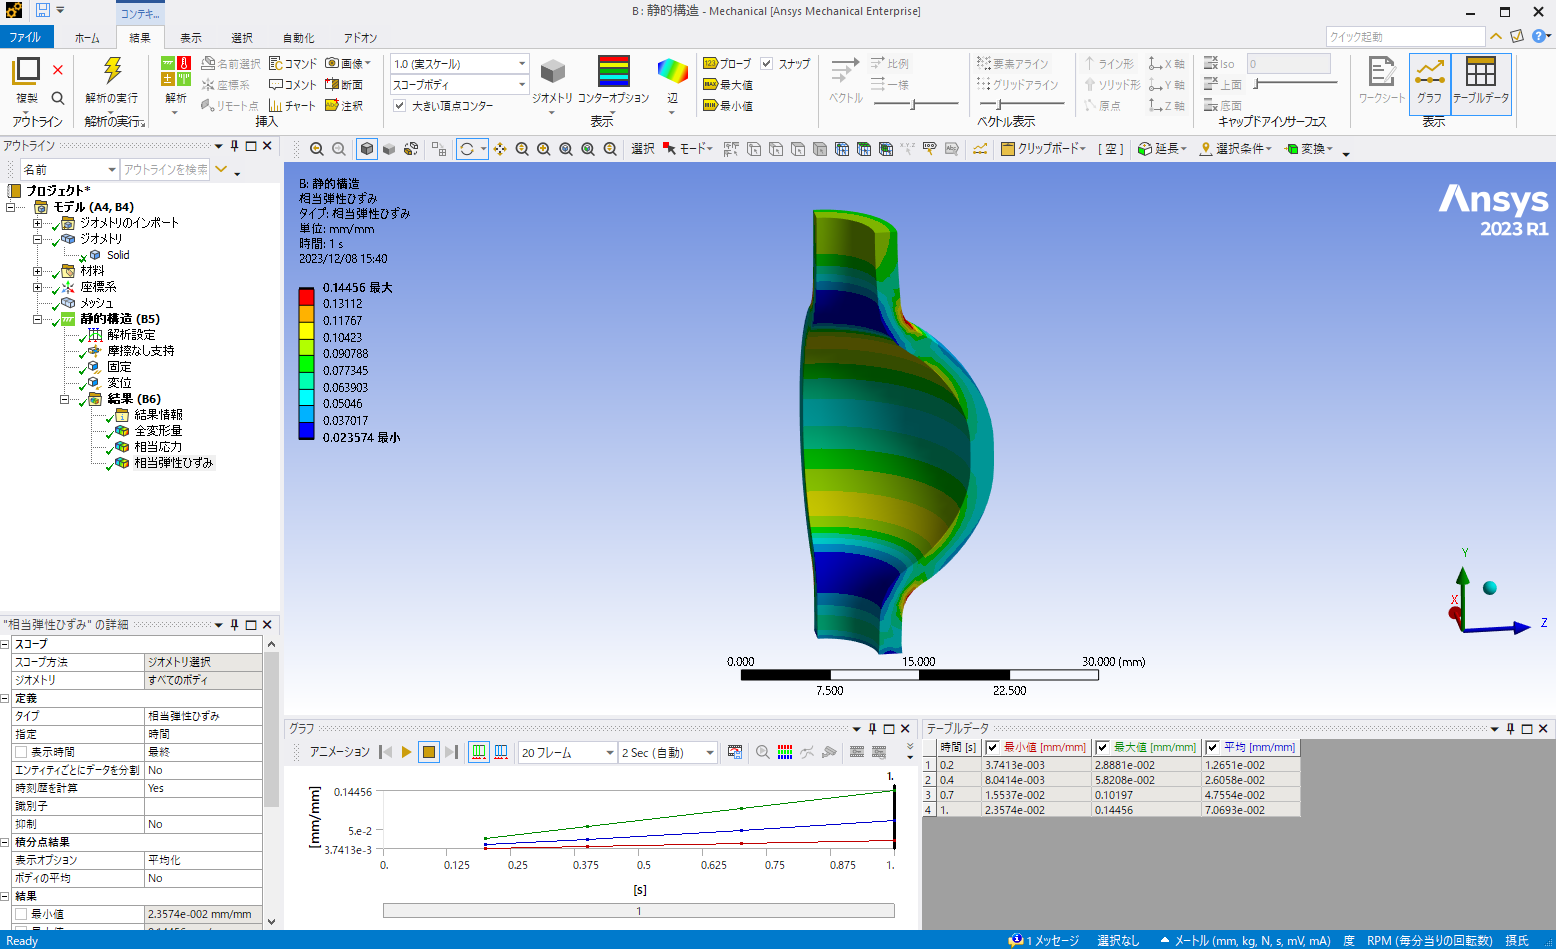Collapse the 静的構造 (B5) tree node
The width and height of the screenshot is (1556, 949).
coord(37,319)
